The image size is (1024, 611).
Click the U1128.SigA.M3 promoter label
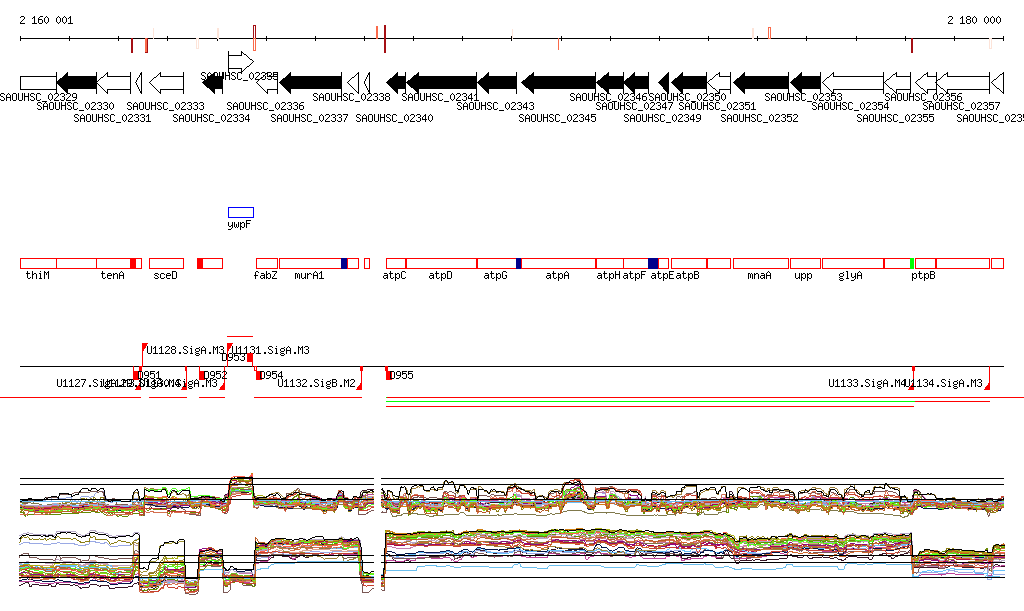point(185,350)
